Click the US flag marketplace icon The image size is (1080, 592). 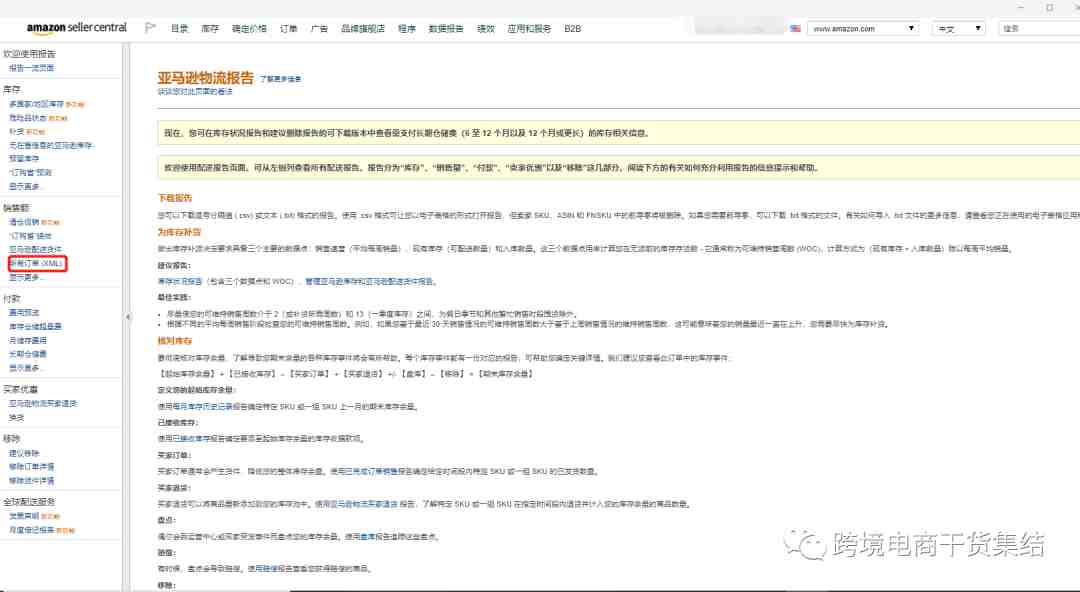(x=795, y=29)
